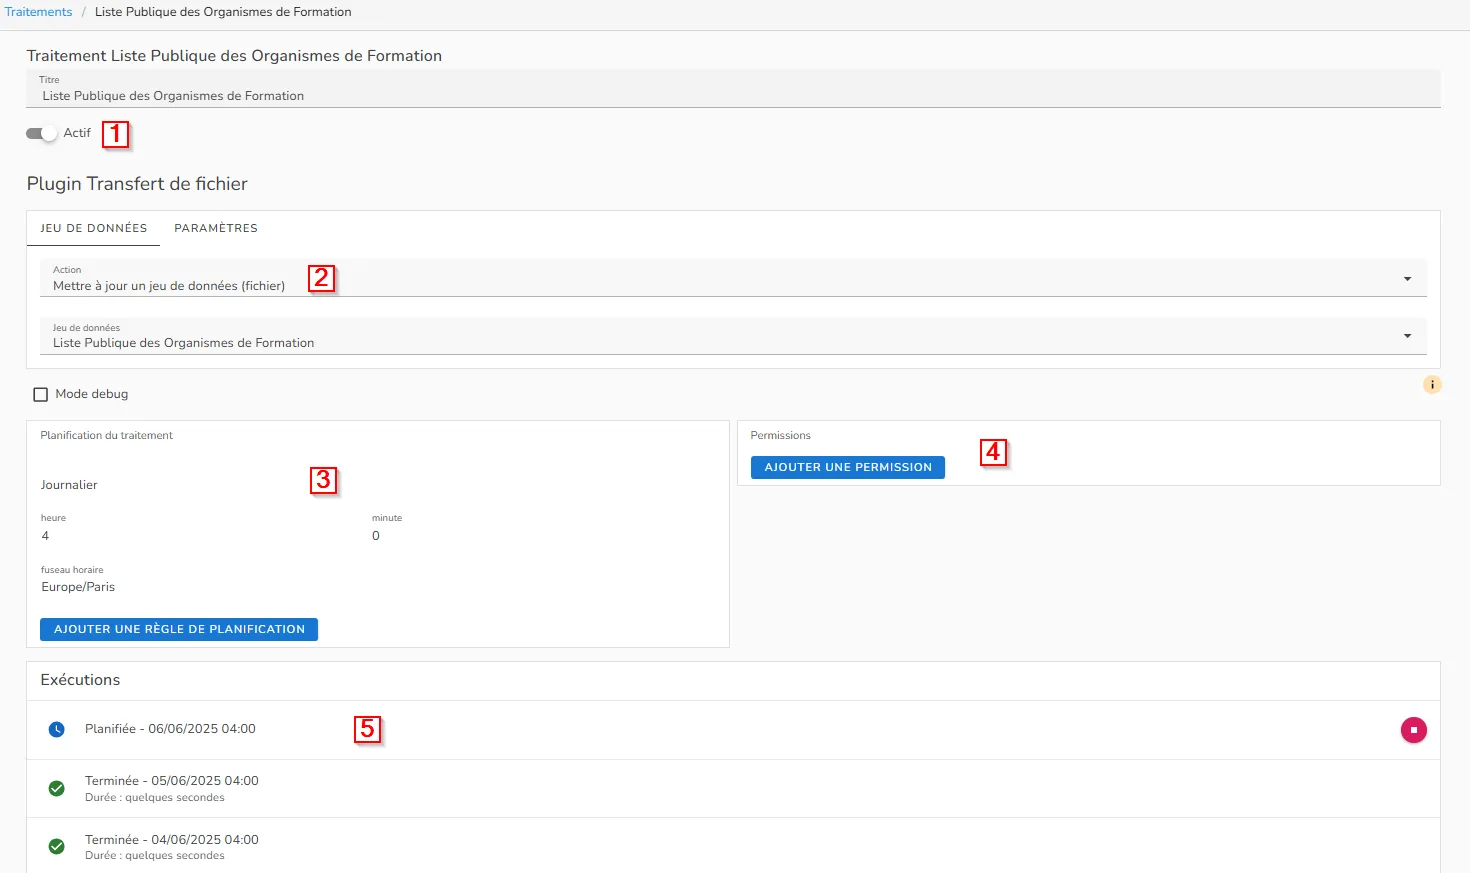Click the heure value 4
1470x873 pixels.
[x=45, y=536]
